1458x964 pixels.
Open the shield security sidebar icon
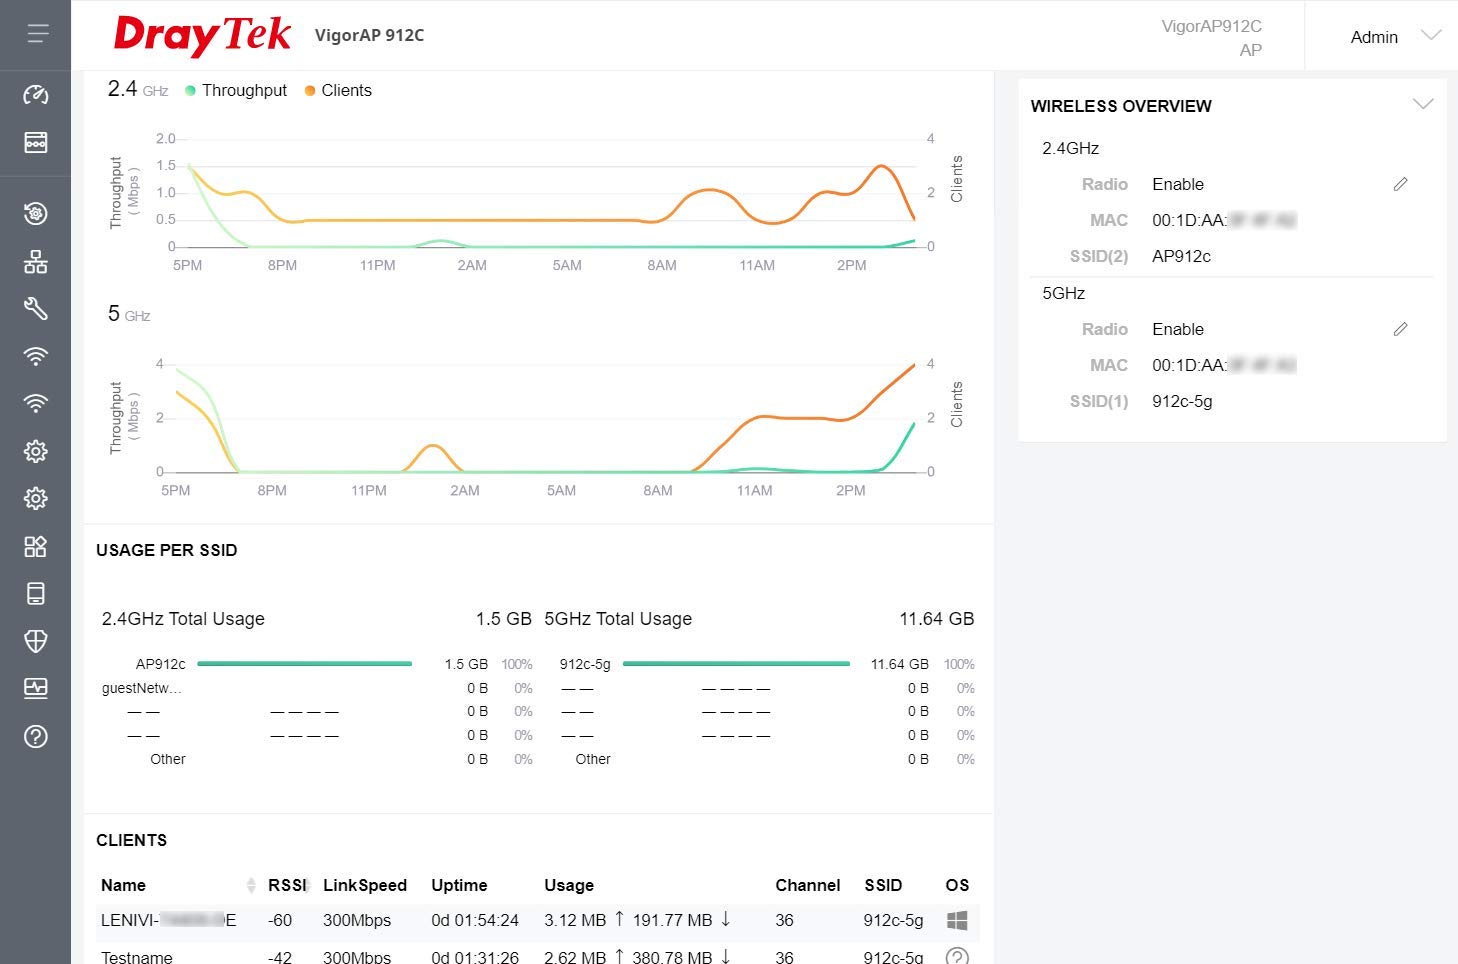[36, 641]
